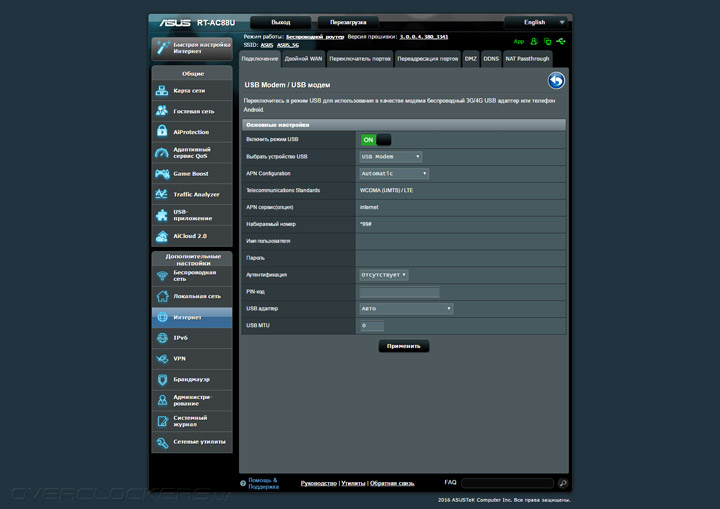The image size is (720, 509).
Task: Click USB status icon in header
Action: 562,42
